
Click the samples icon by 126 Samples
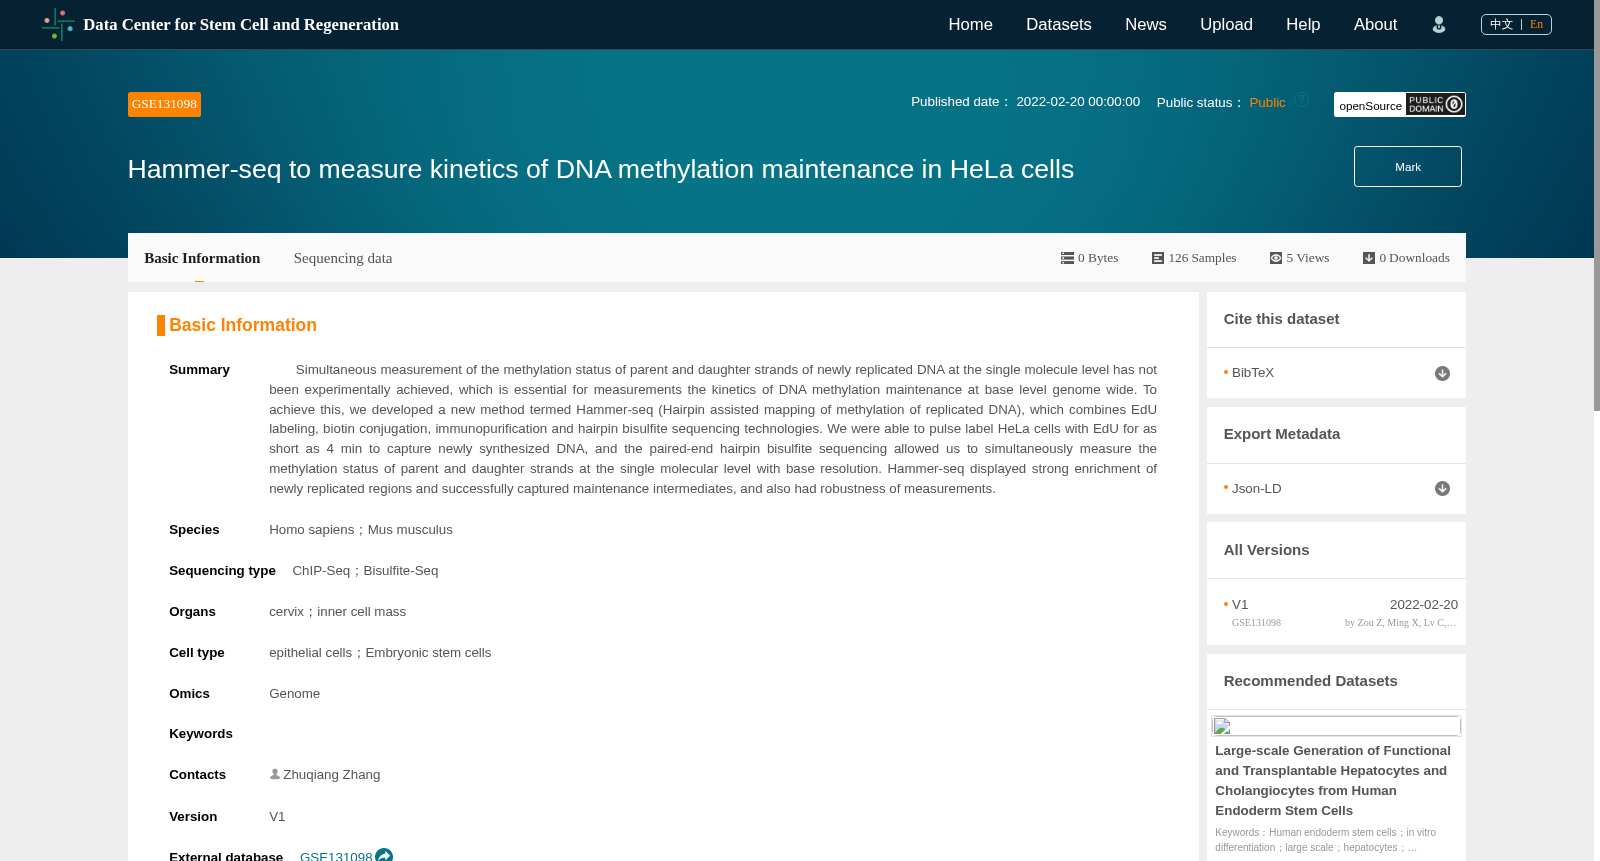click(x=1158, y=258)
